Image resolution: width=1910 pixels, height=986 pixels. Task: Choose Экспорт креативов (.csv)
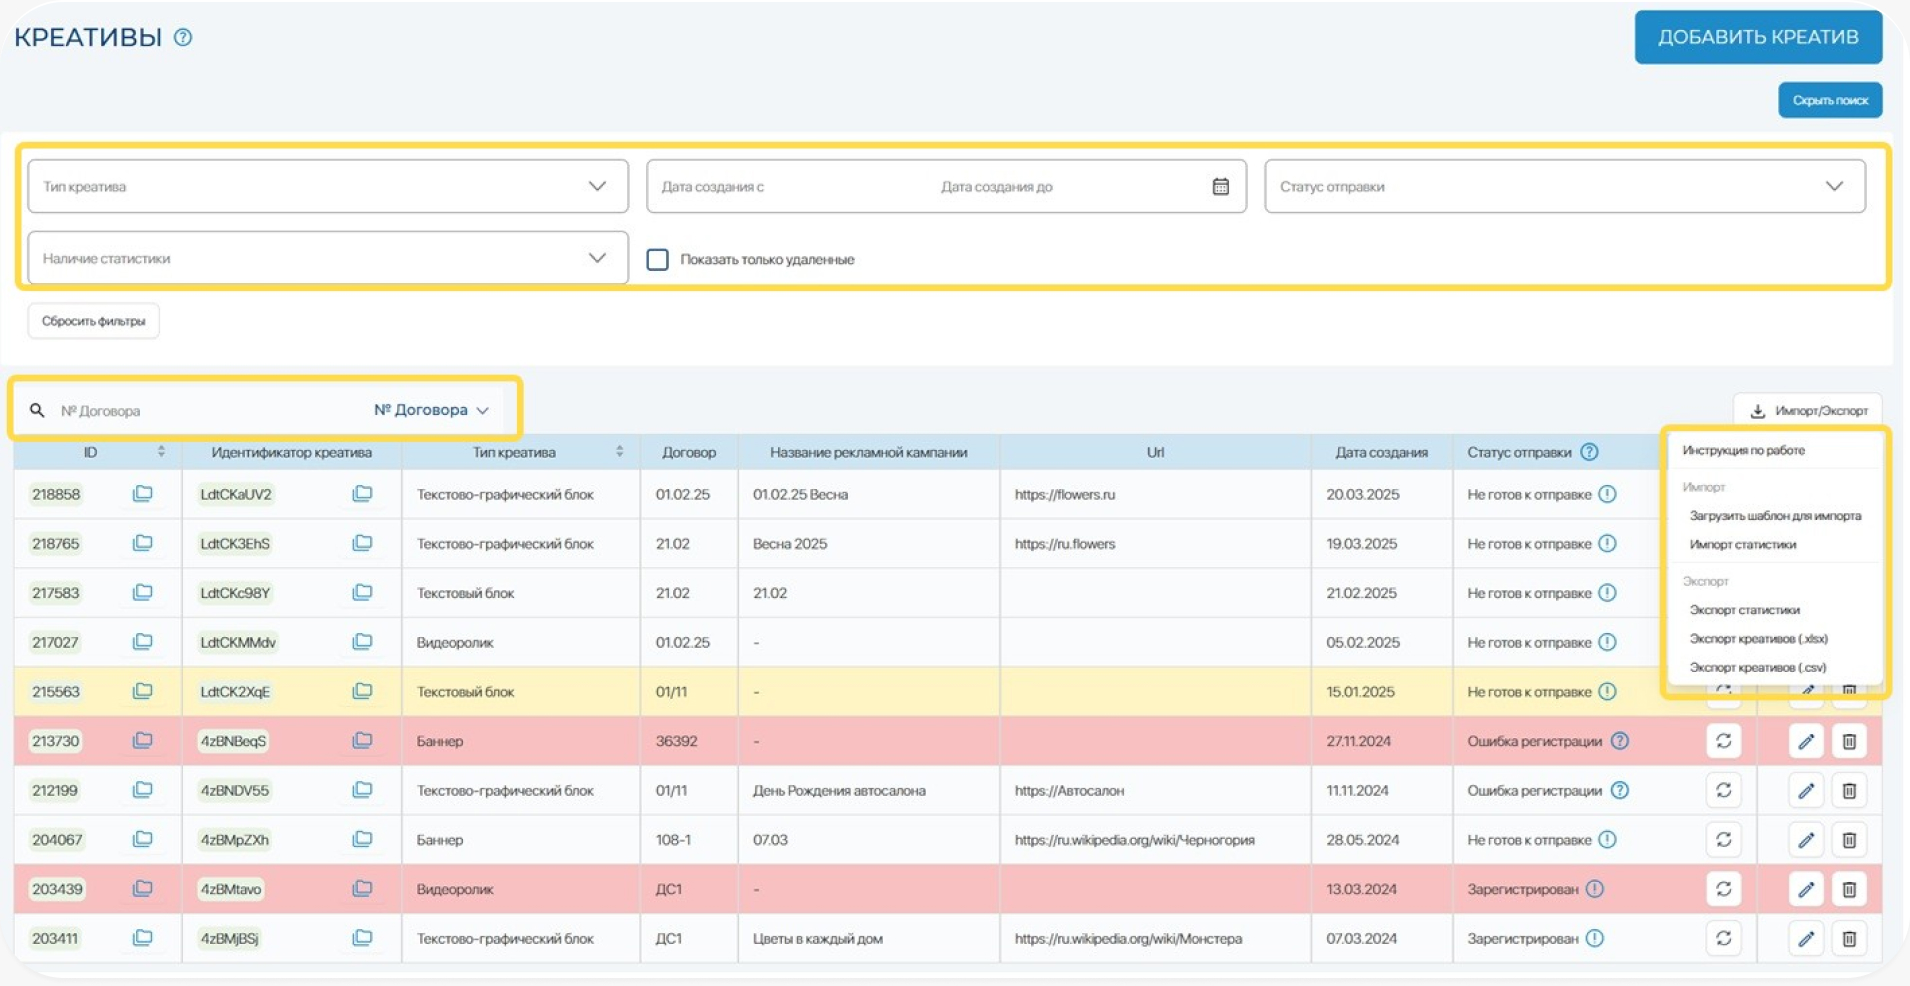[1757, 668]
